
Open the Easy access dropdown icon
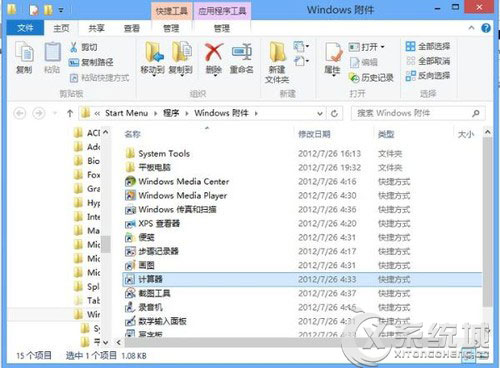point(301,61)
